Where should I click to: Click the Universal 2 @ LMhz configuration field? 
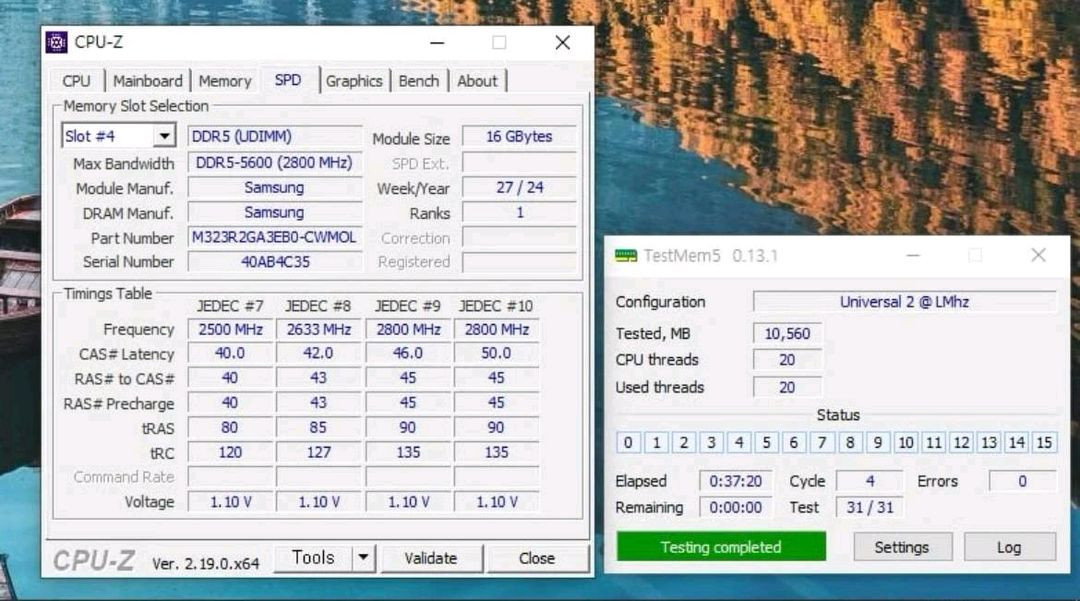point(904,302)
